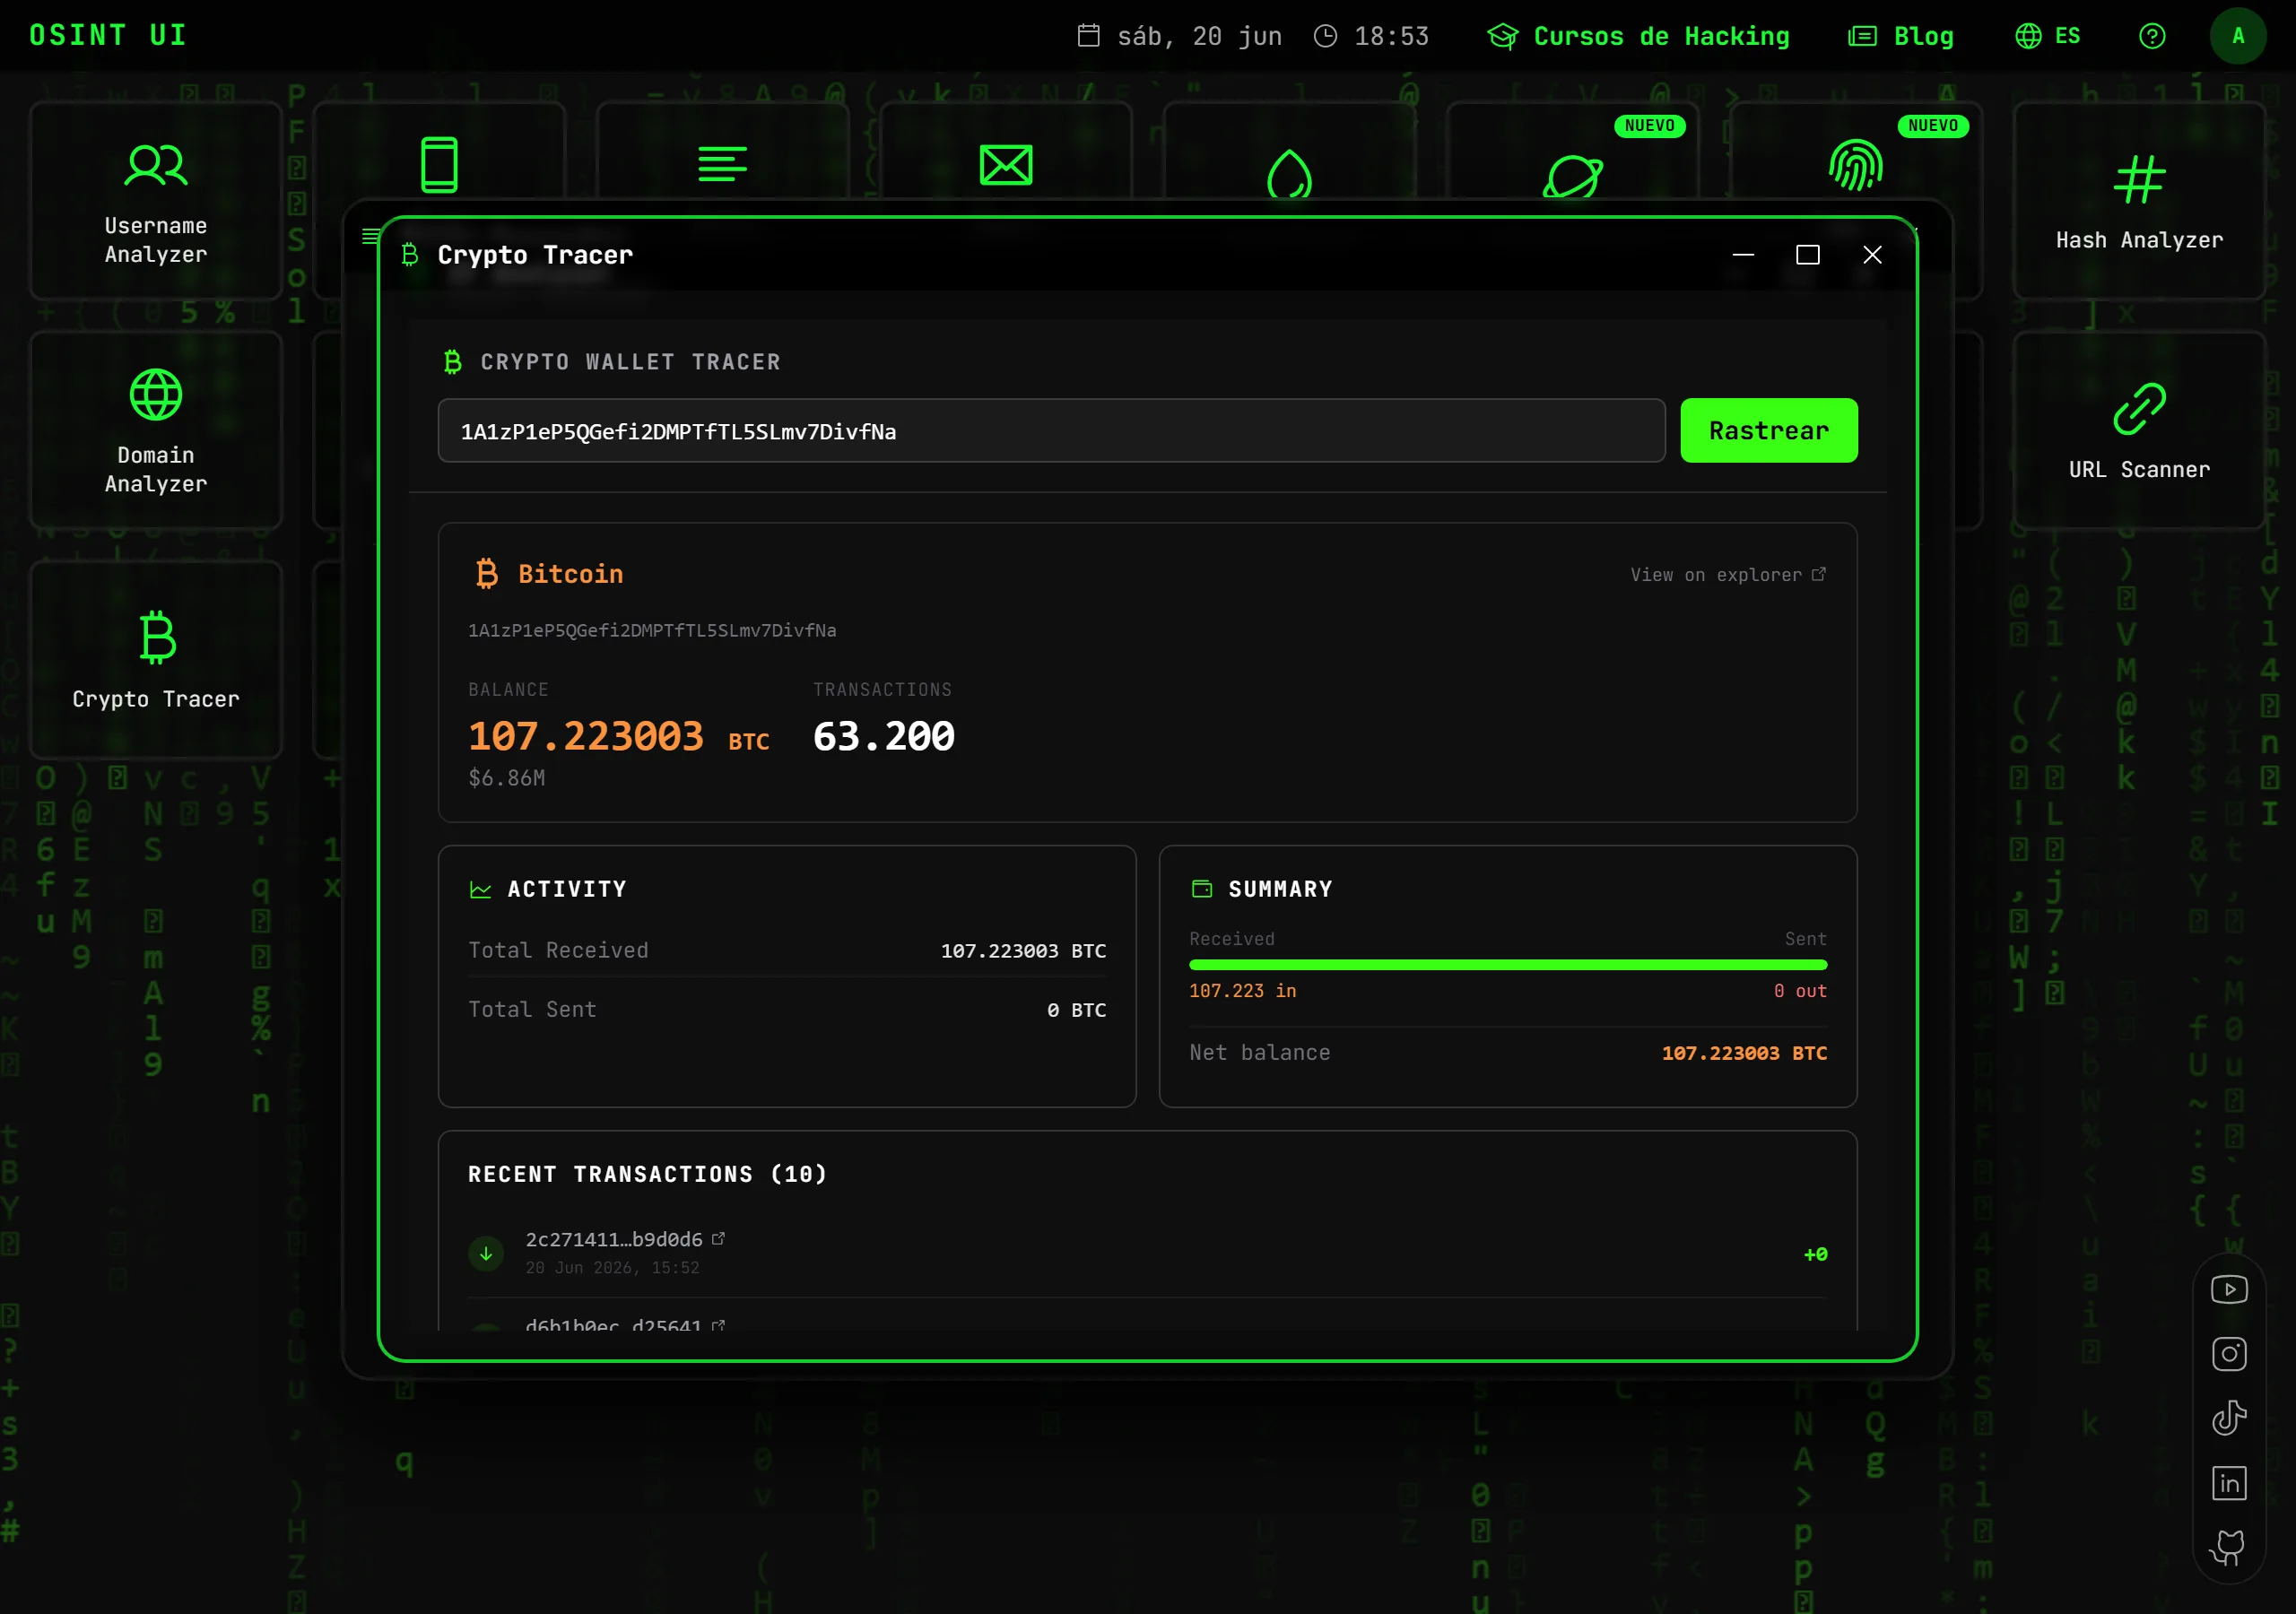The height and width of the screenshot is (1614, 2296).
Task: Open the envelope email tool icon
Action: tap(1006, 165)
